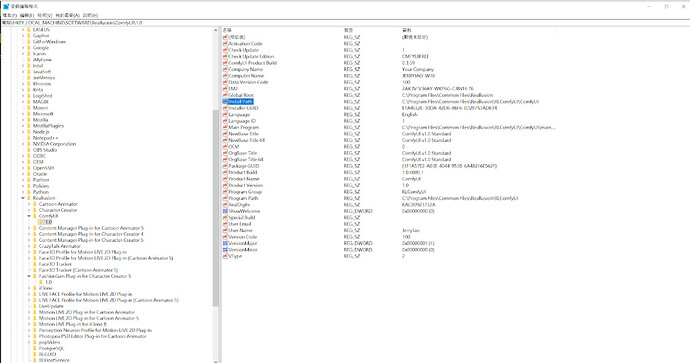Click the folder icon of the ComfyUI key

point(35,216)
